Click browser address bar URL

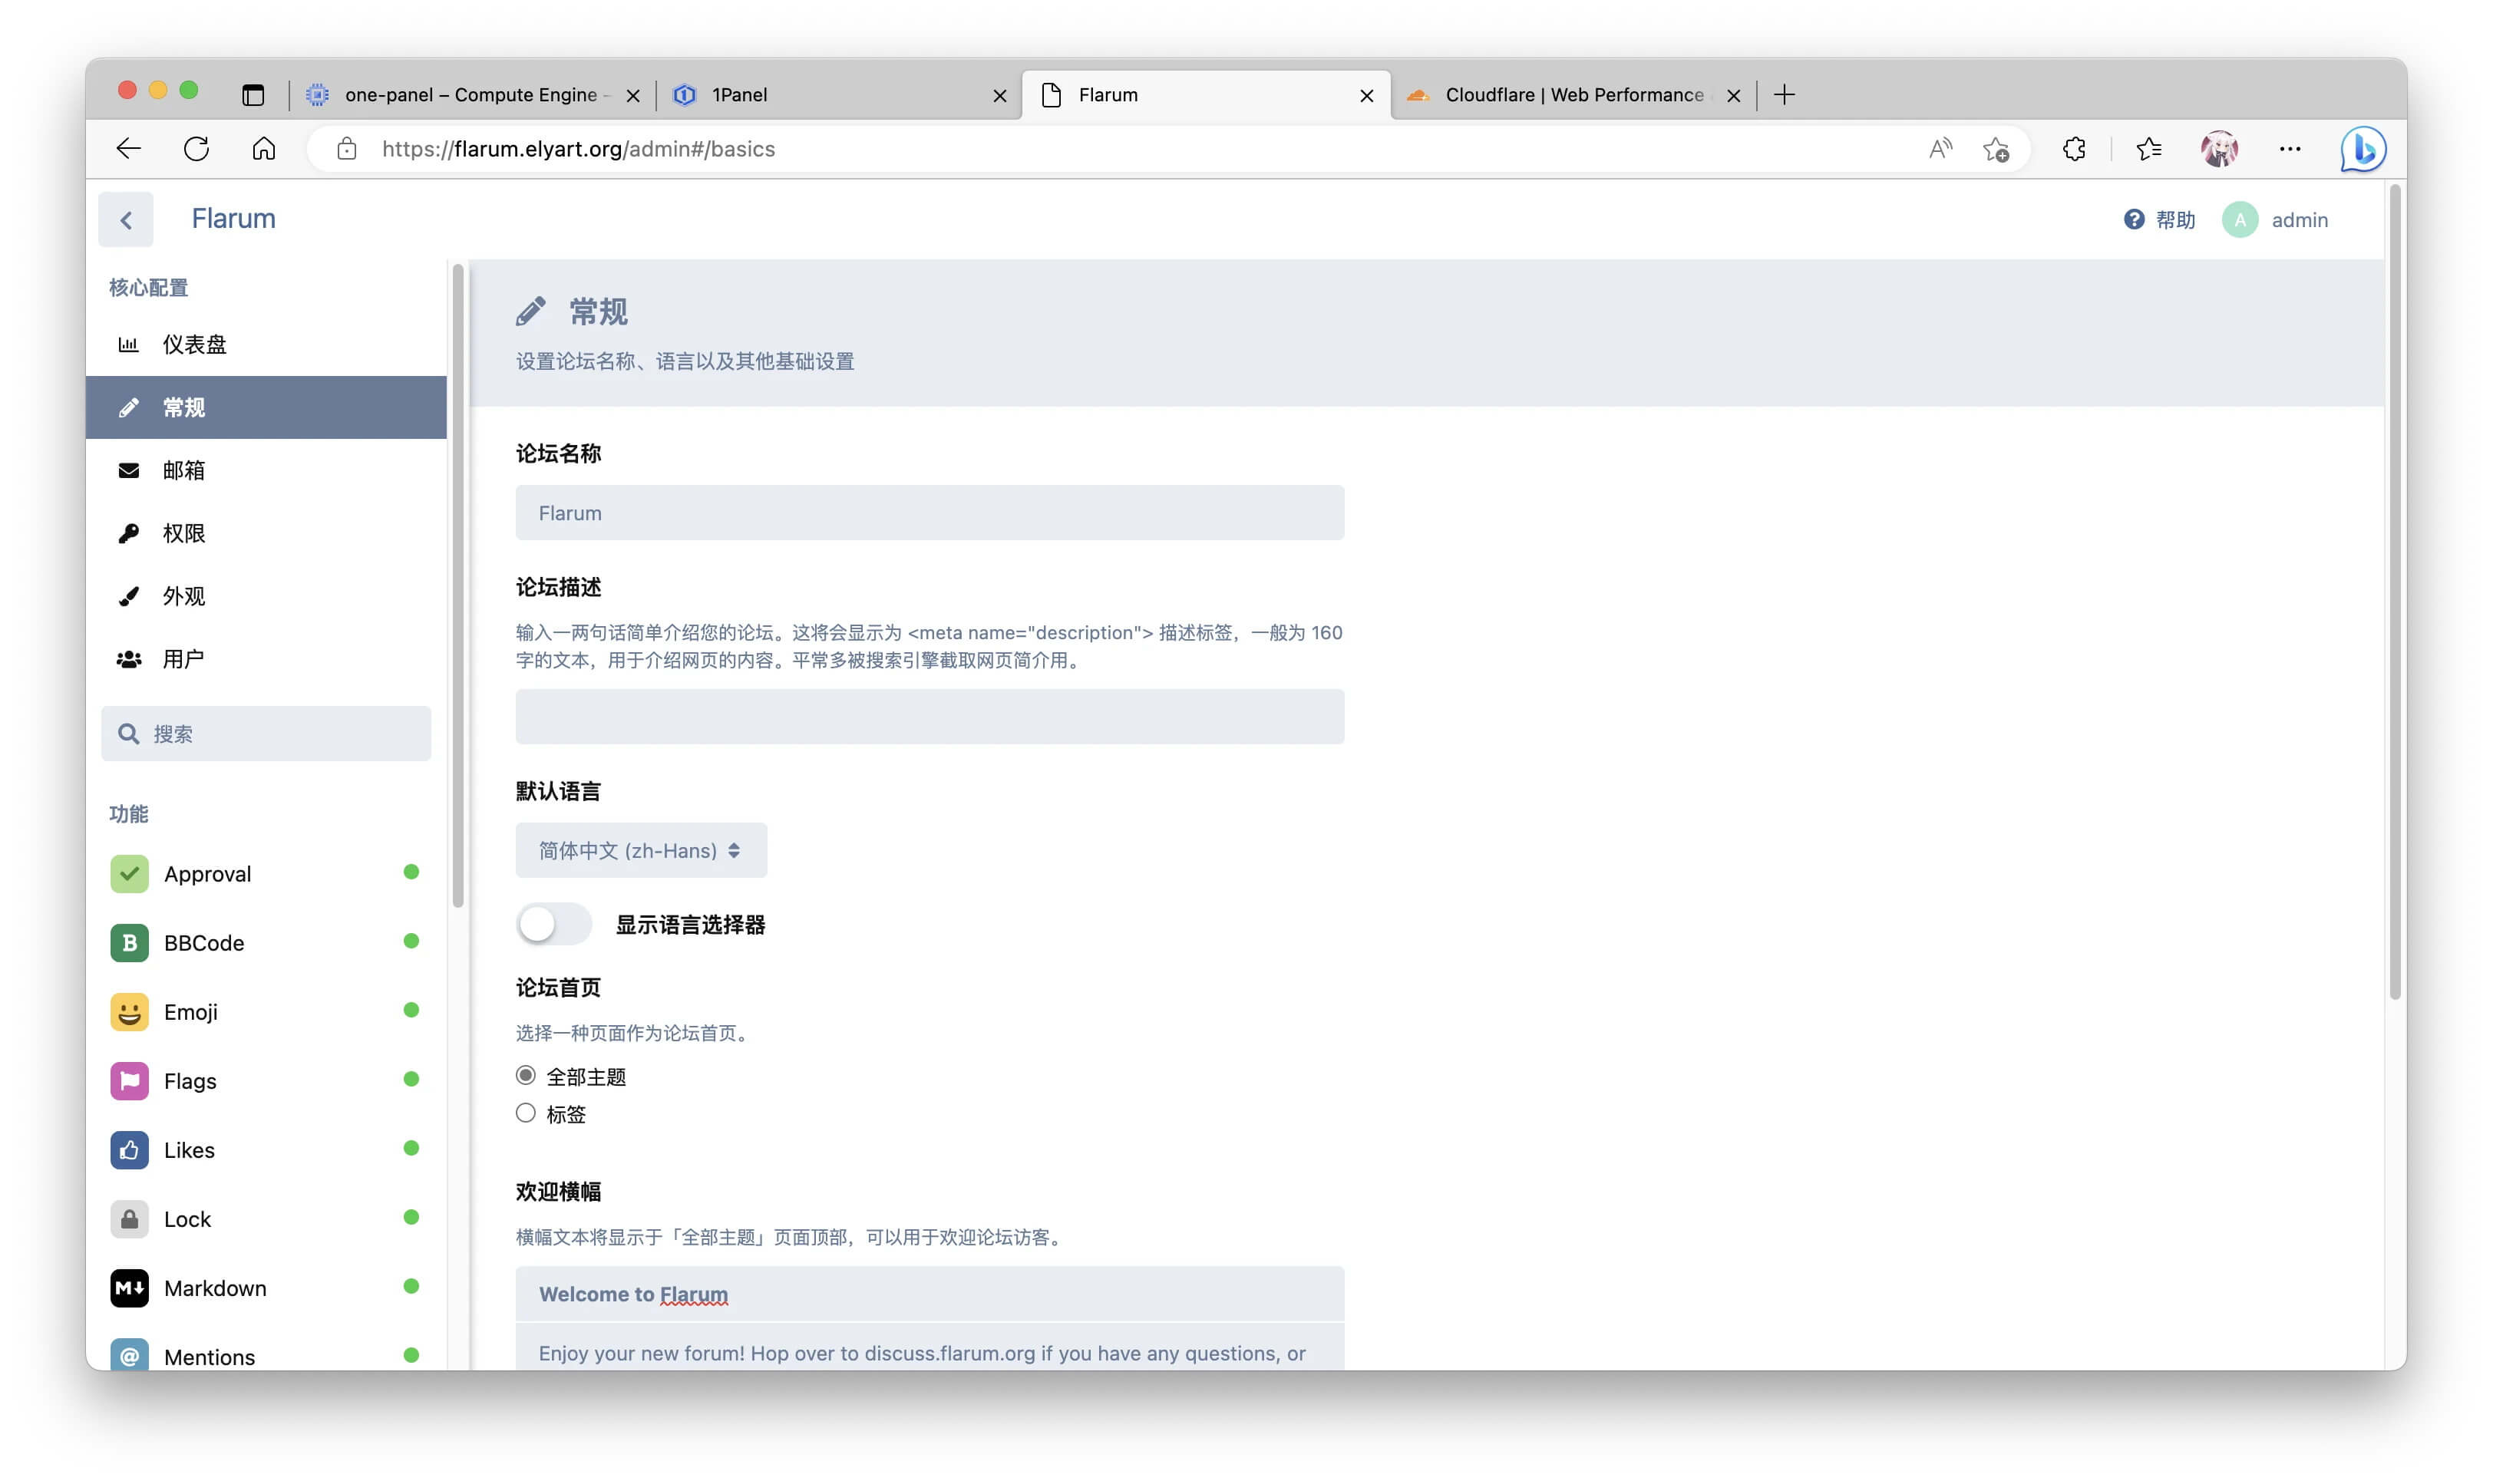click(578, 149)
